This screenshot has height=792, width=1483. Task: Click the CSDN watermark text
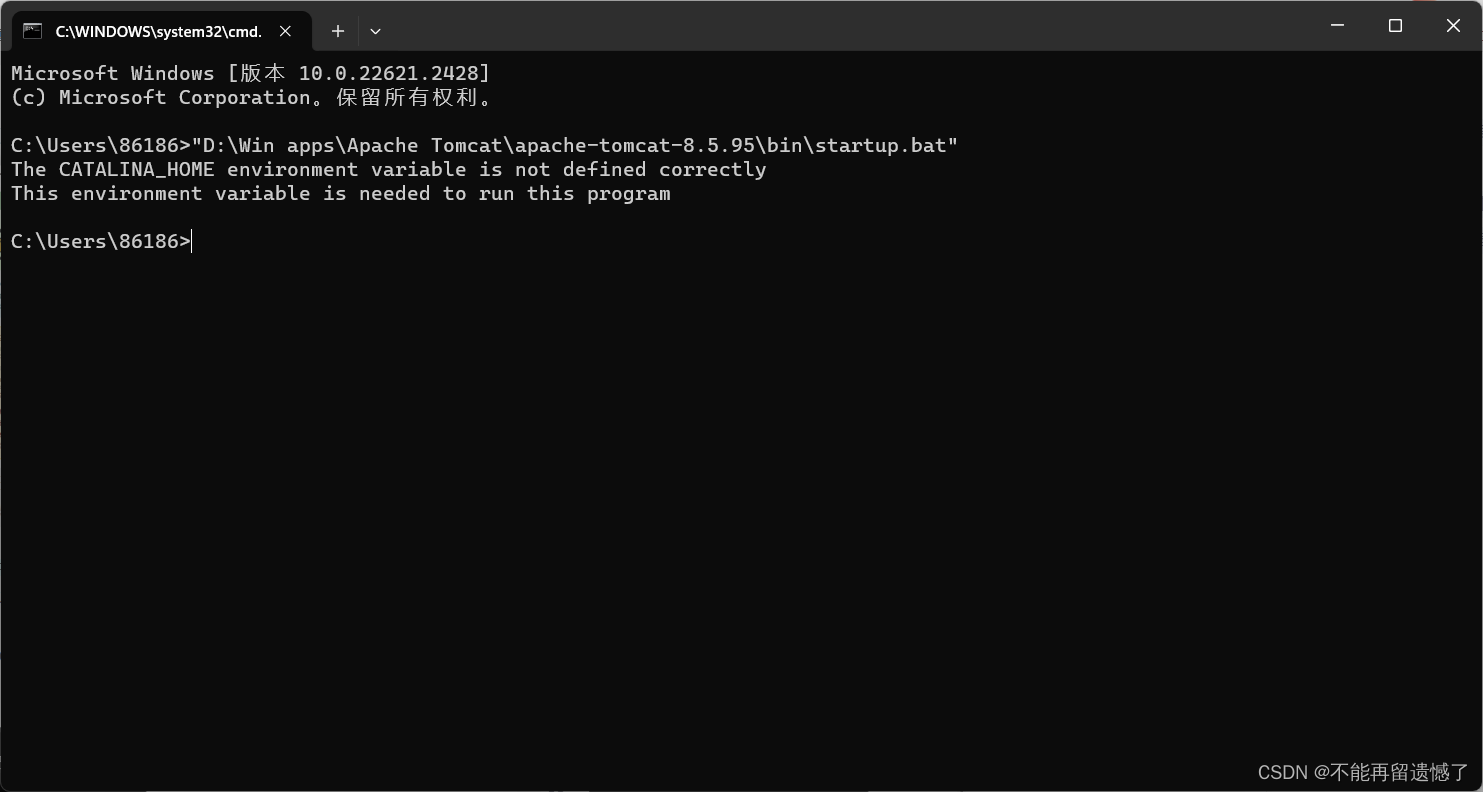(x=1363, y=772)
